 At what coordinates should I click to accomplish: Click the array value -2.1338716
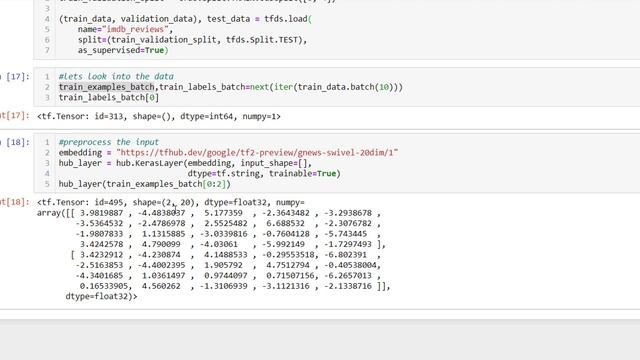point(348,286)
